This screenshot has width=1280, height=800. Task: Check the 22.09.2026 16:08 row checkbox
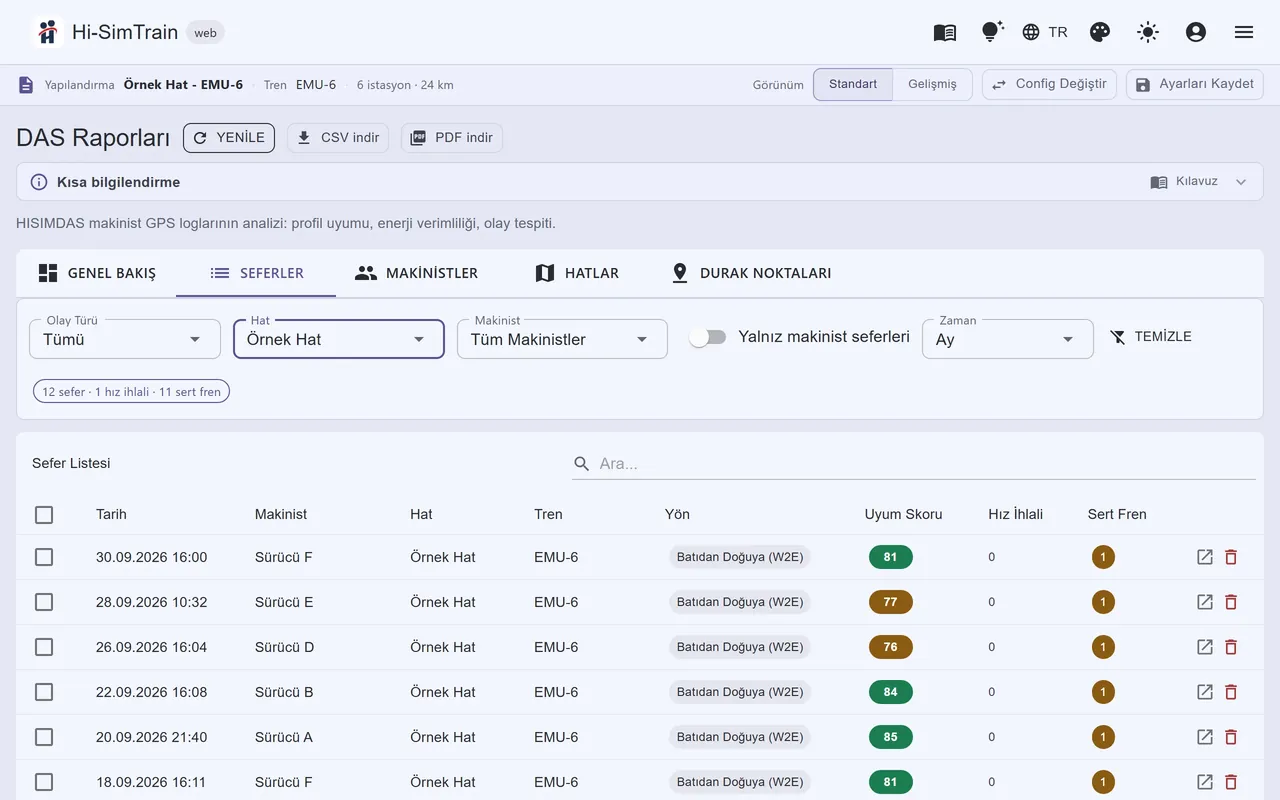tap(44, 692)
